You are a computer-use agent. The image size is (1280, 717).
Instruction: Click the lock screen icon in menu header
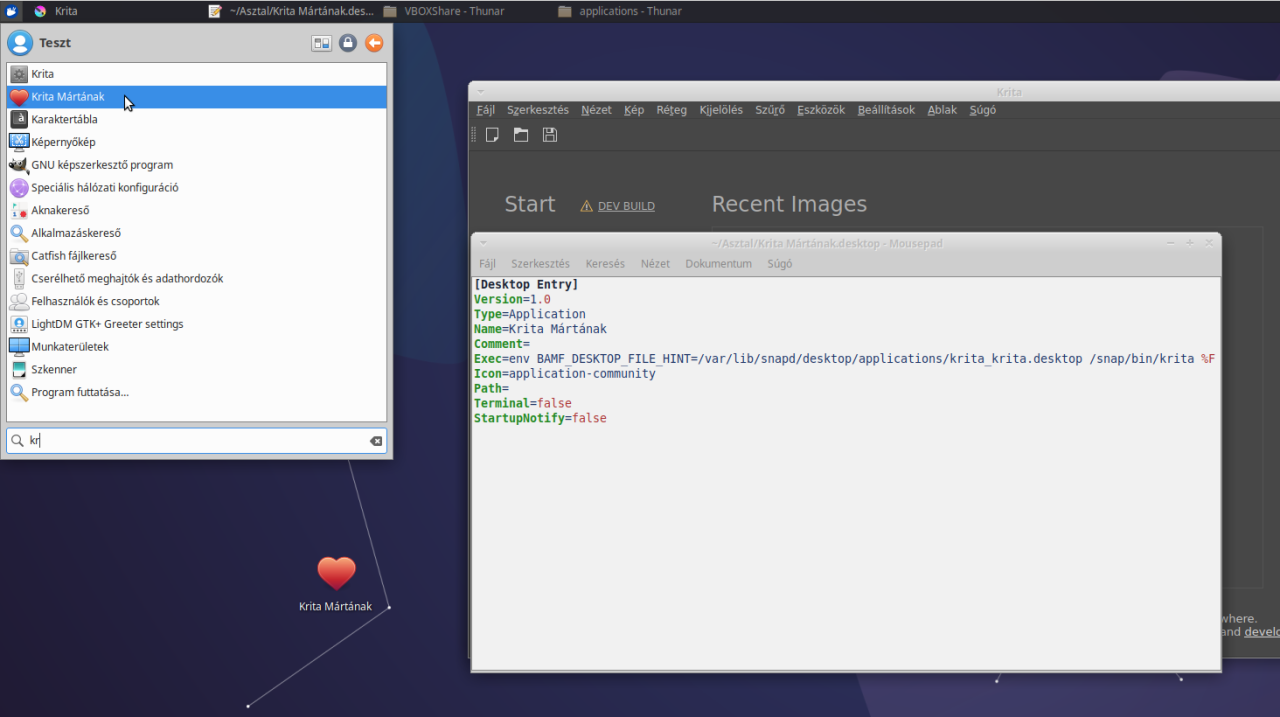(347, 43)
